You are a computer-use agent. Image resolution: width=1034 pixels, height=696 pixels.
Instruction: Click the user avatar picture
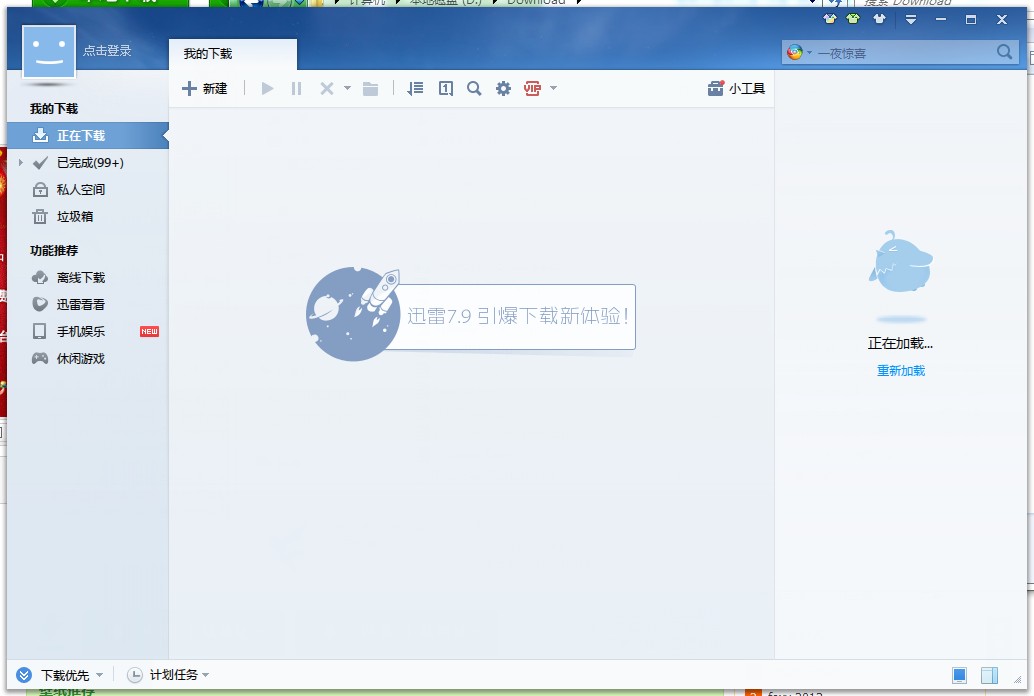click(x=49, y=51)
